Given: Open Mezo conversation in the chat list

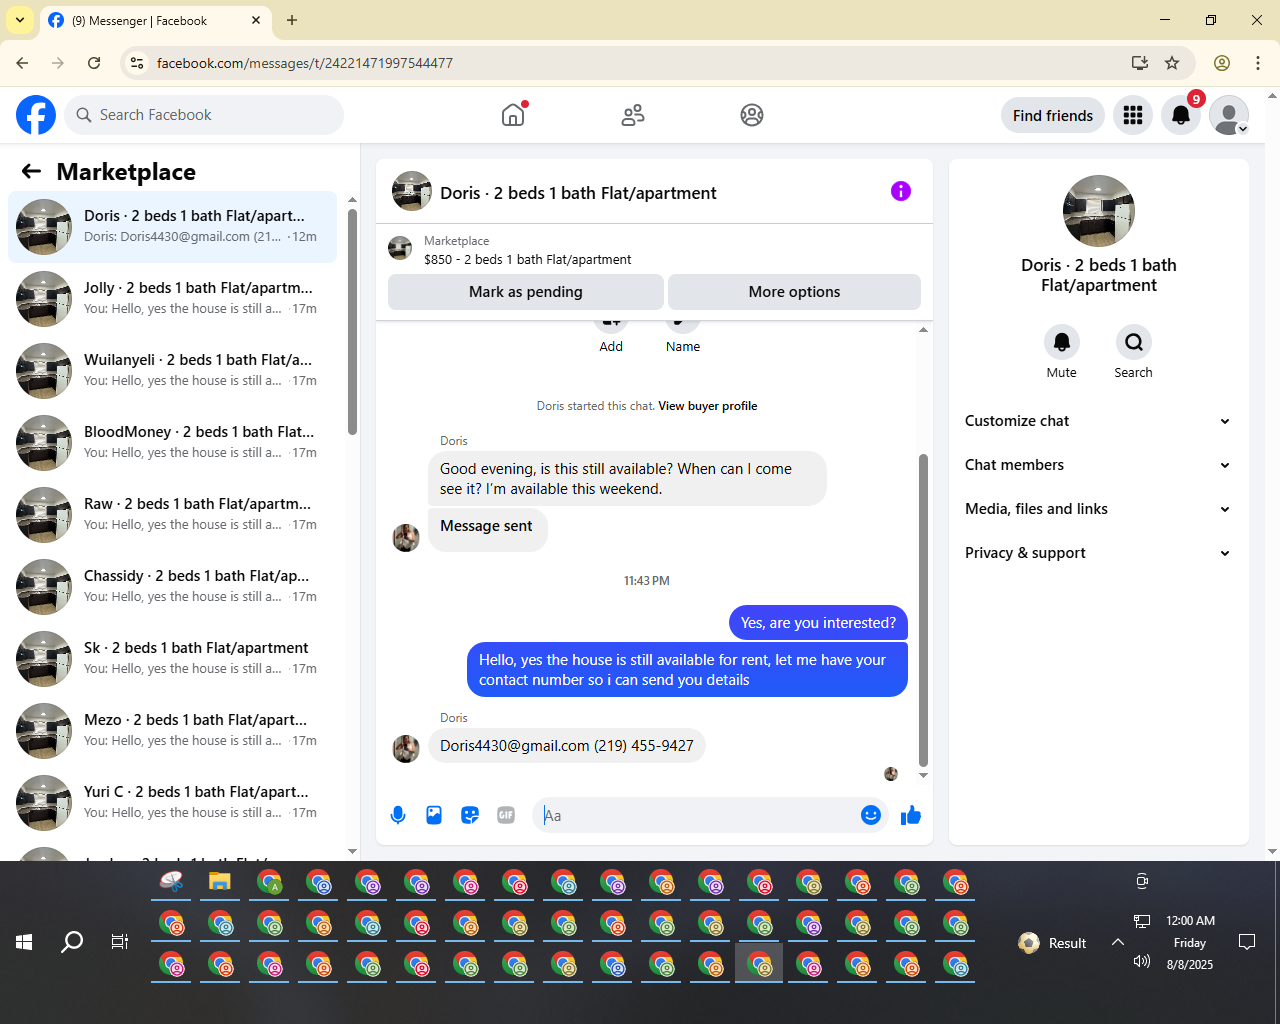Looking at the screenshot, I should (172, 731).
